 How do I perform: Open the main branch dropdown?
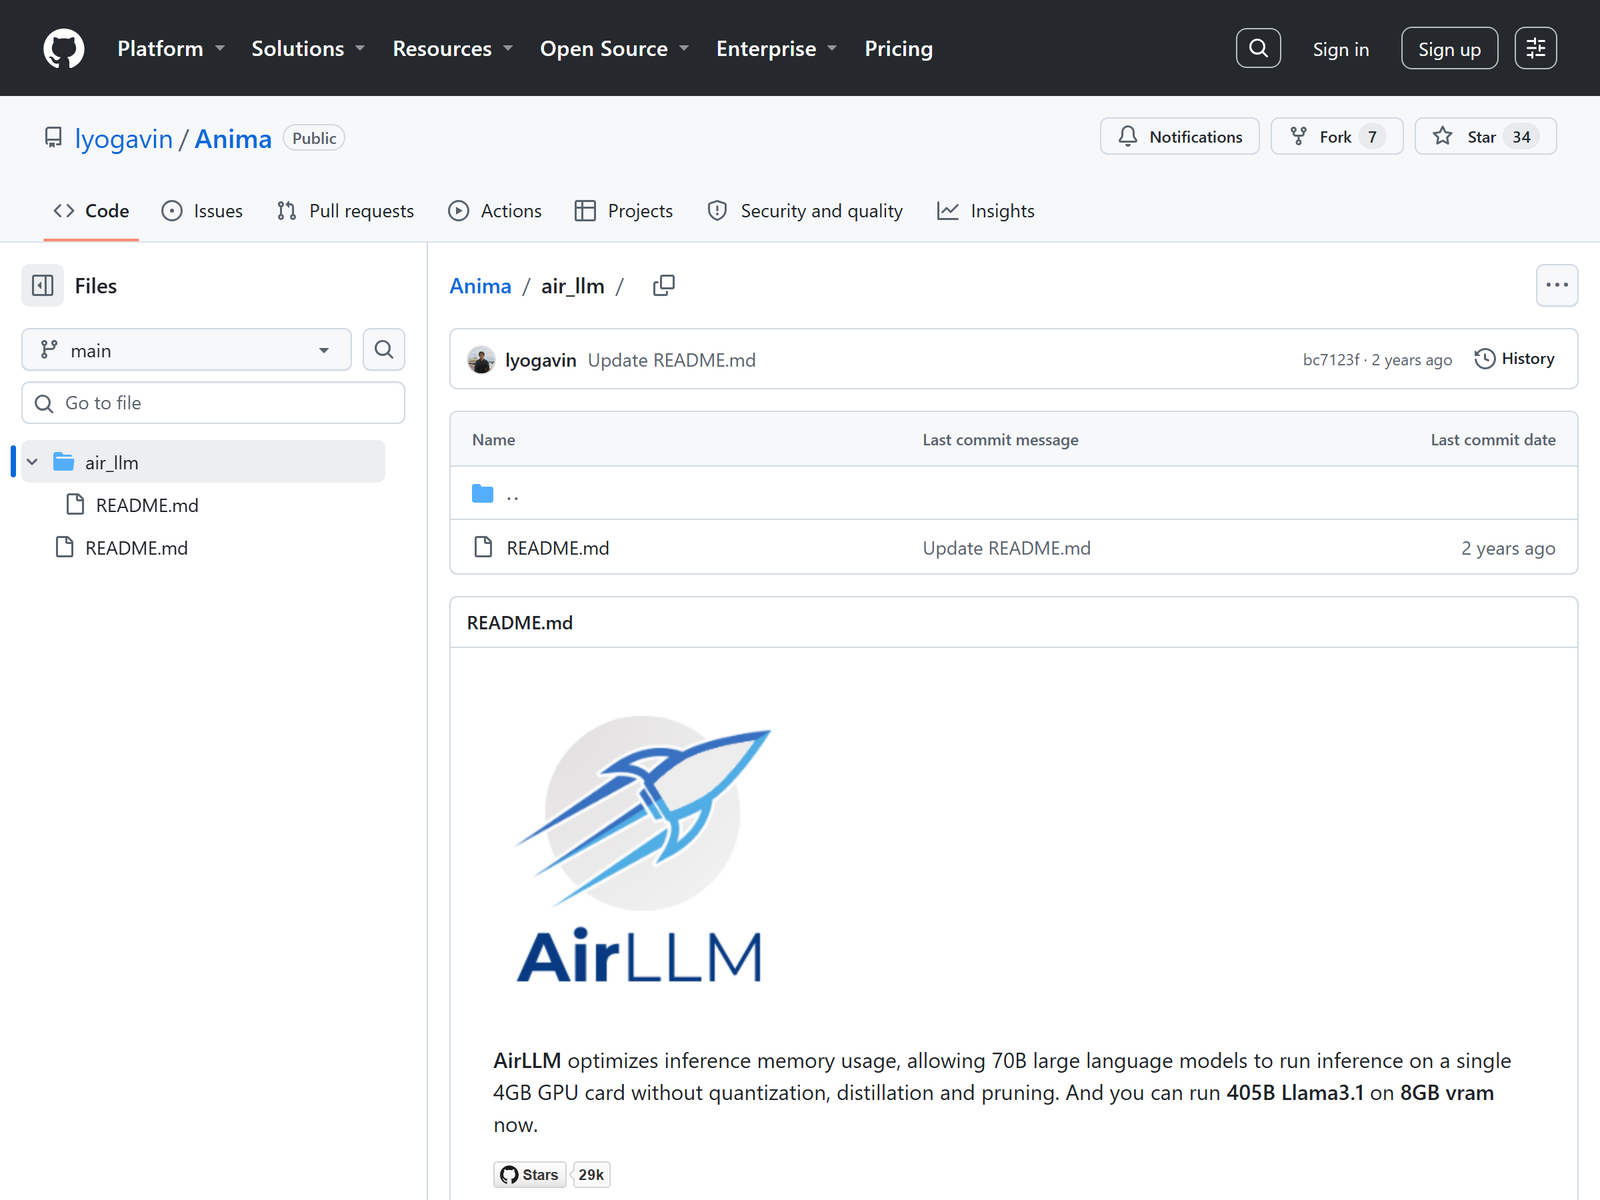pos(186,350)
